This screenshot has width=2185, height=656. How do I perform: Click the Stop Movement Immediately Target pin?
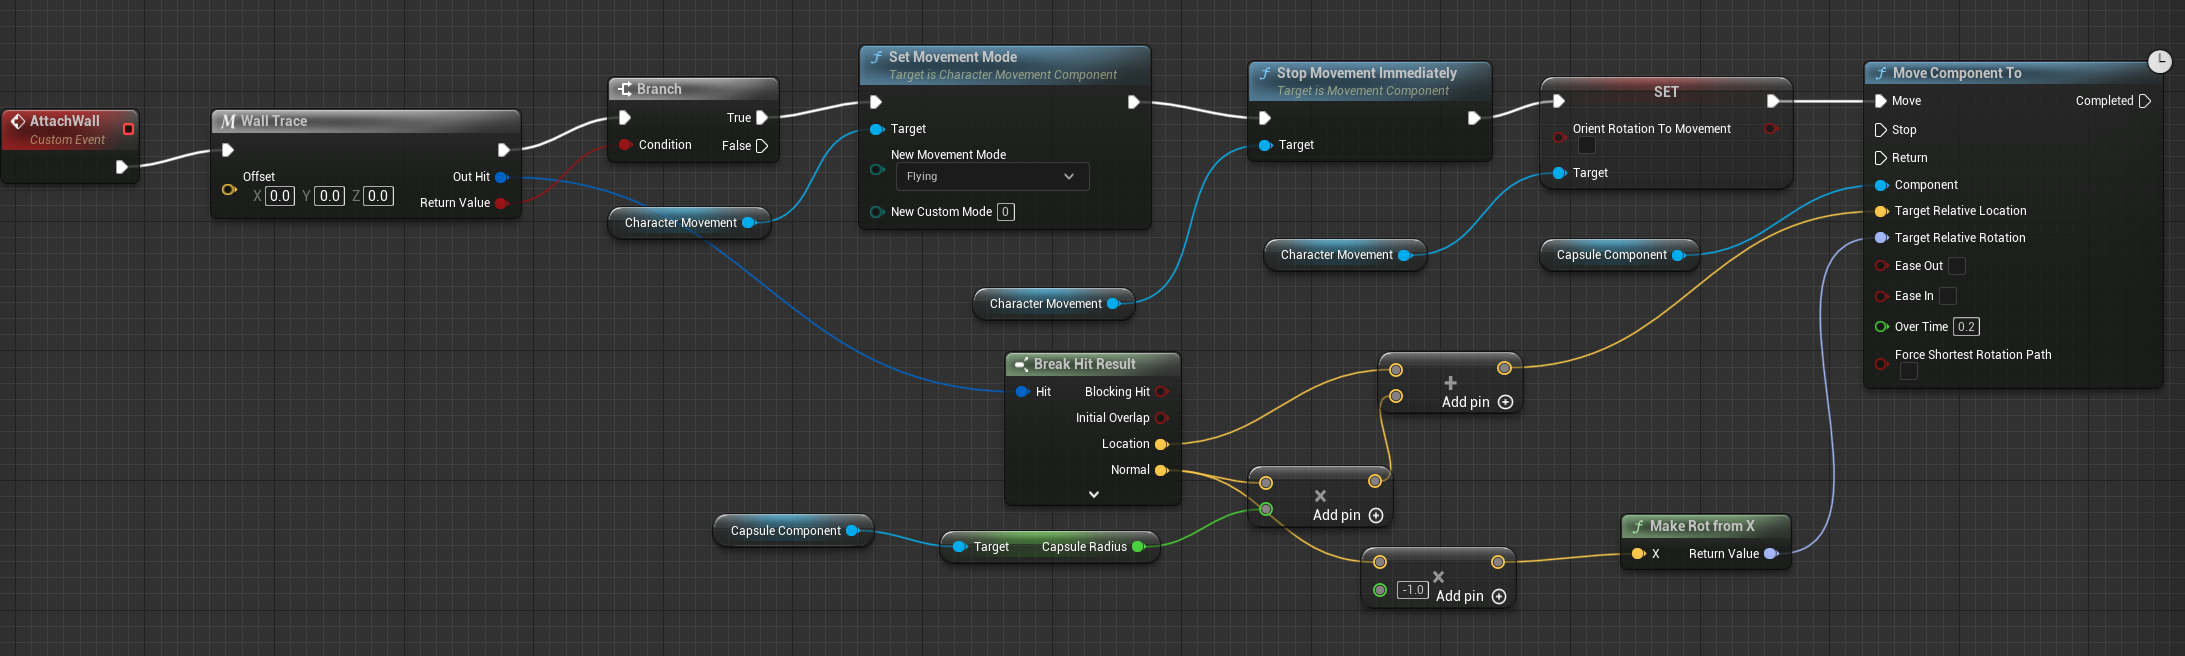click(1265, 145)
